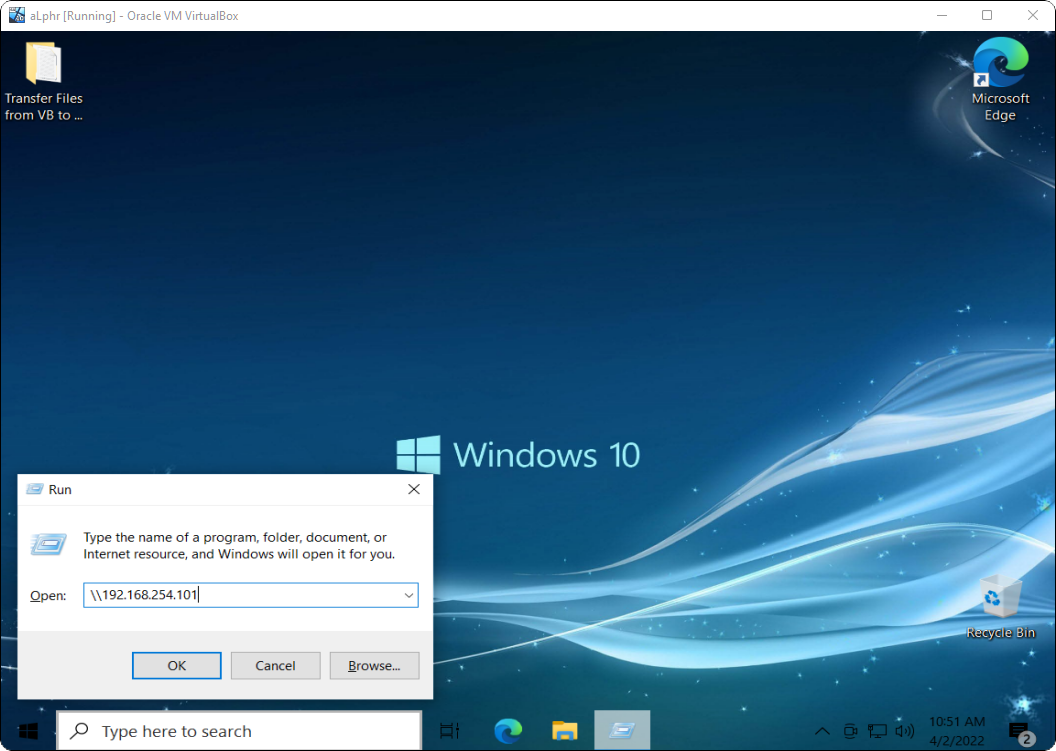Image resolution: width=1056 pixels, height=751 pixels.
Task: Click the Meet Now tray icon
Action: tap(851, 731)
